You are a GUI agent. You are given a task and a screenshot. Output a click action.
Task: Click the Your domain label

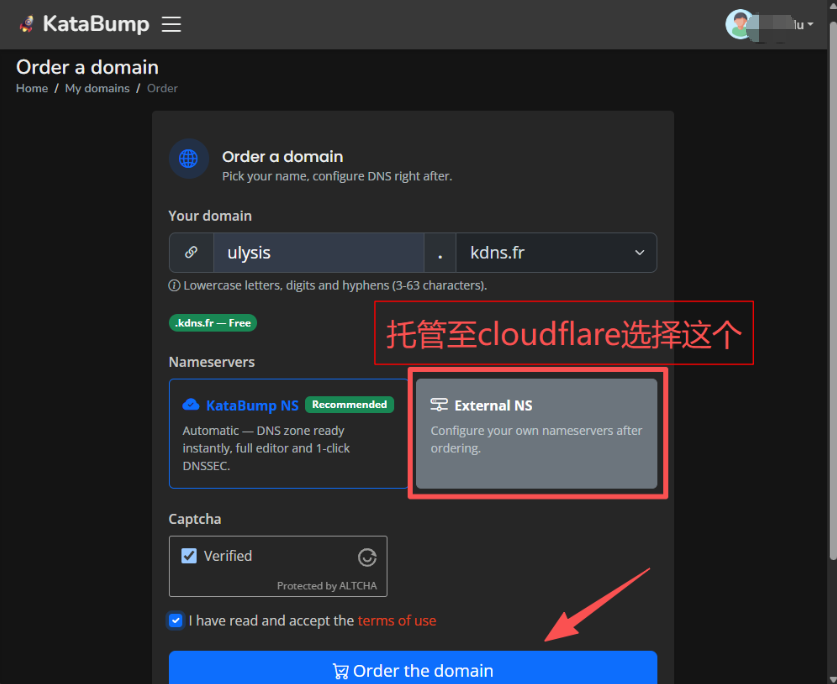pyautogui.click(x=210, y=216)
